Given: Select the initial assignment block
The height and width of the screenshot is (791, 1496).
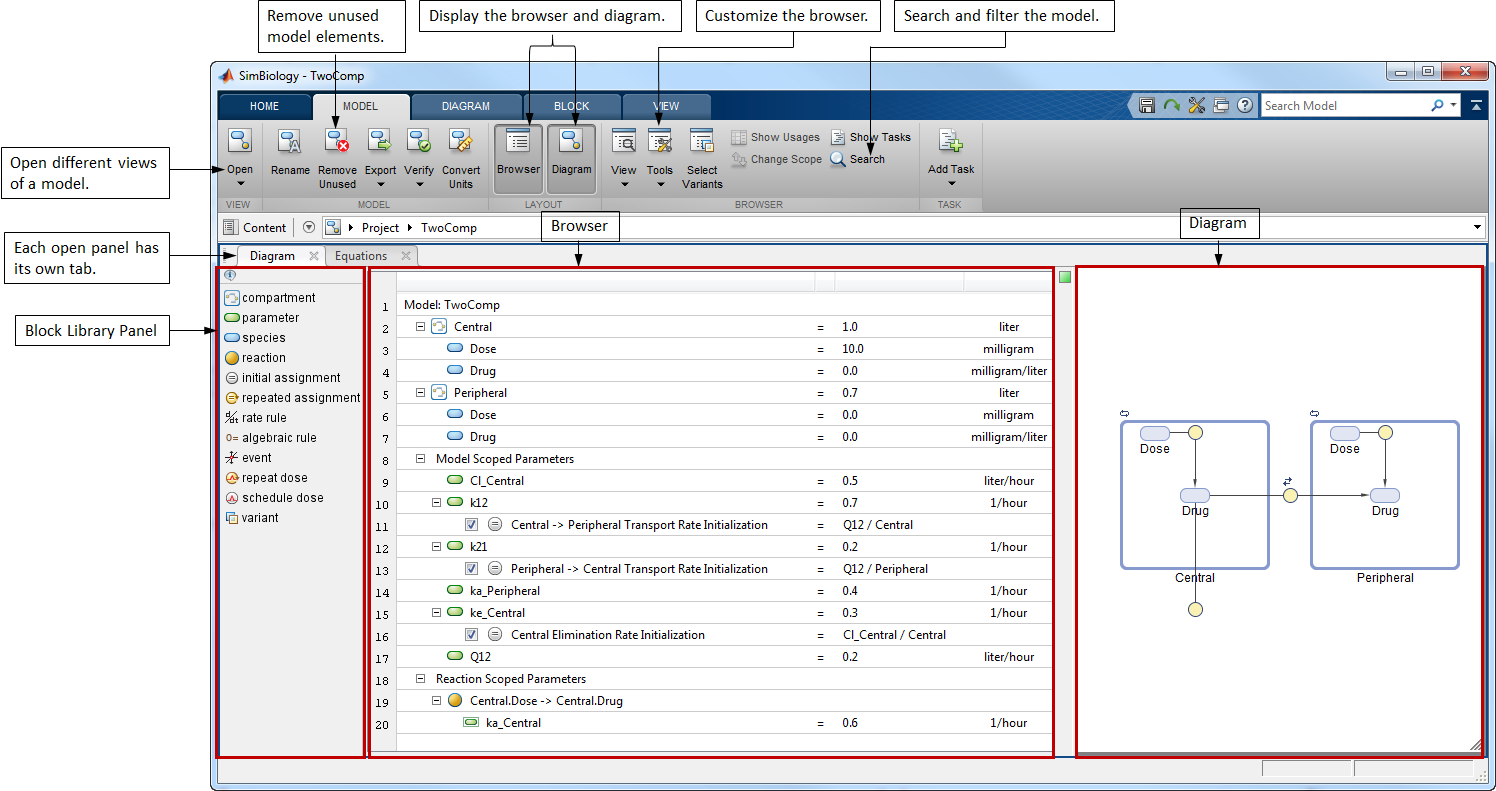Looking at the screenshot, I should (x=282, y=378).
